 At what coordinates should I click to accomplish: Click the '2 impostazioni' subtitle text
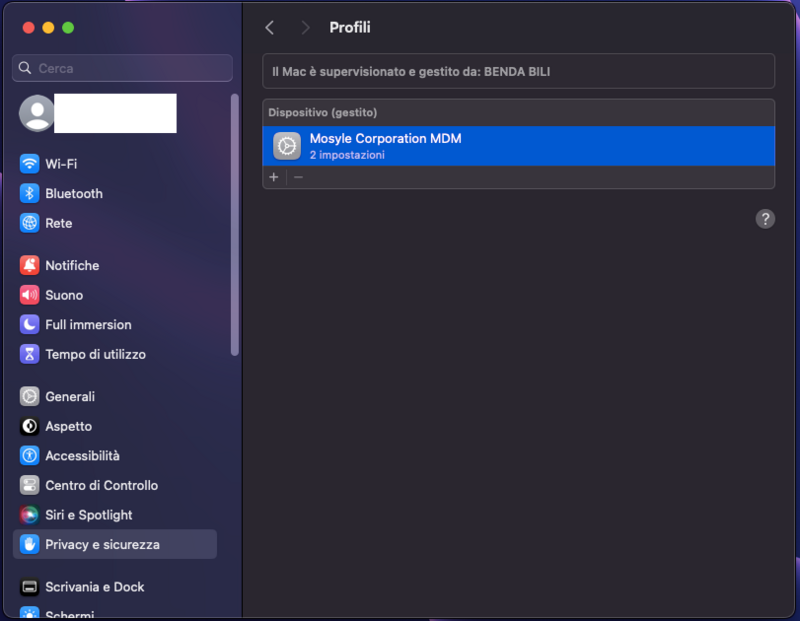point(347,155)
